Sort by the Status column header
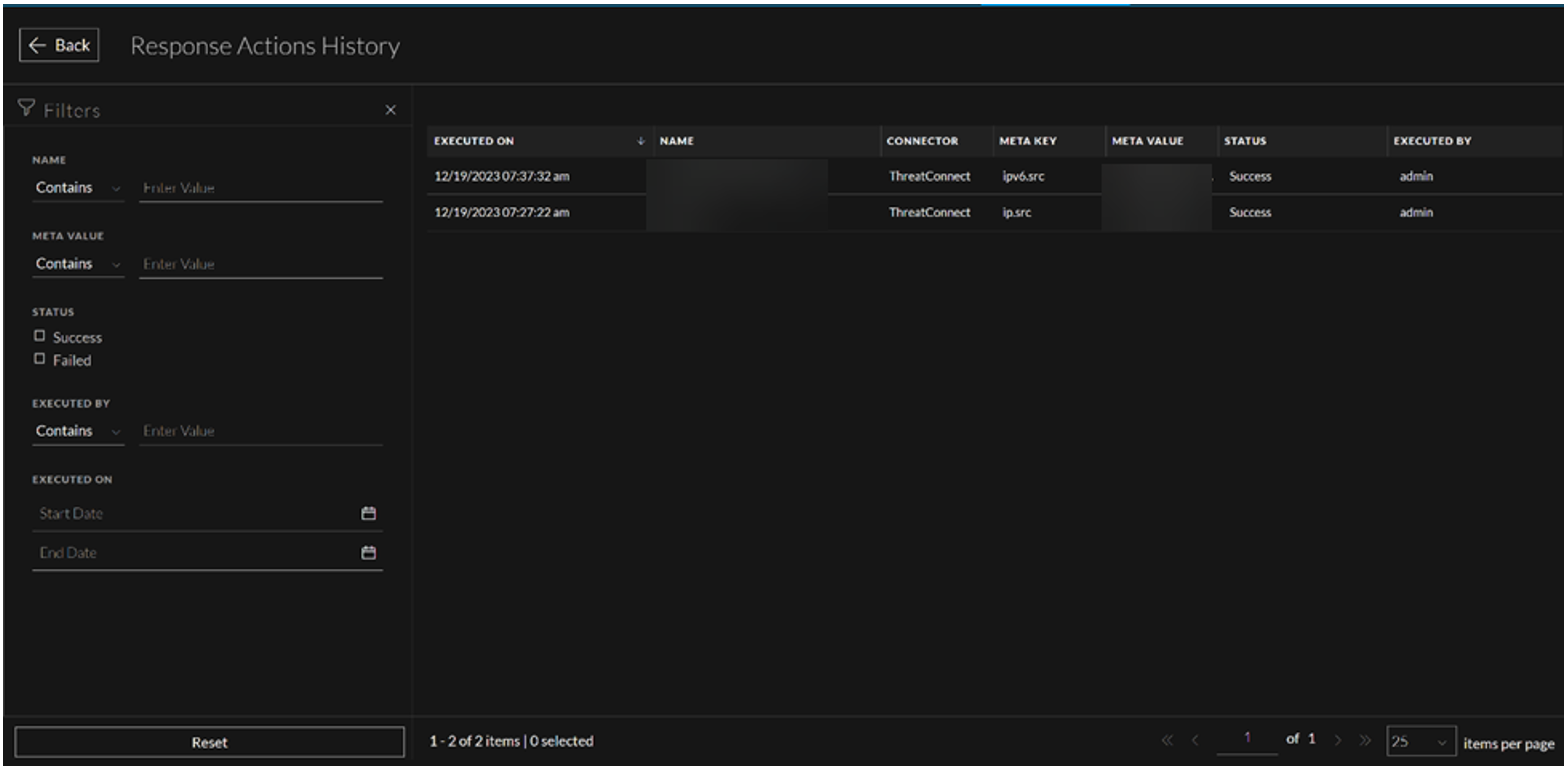Viewport: 1565px width, 770px height. point(1245,142)
